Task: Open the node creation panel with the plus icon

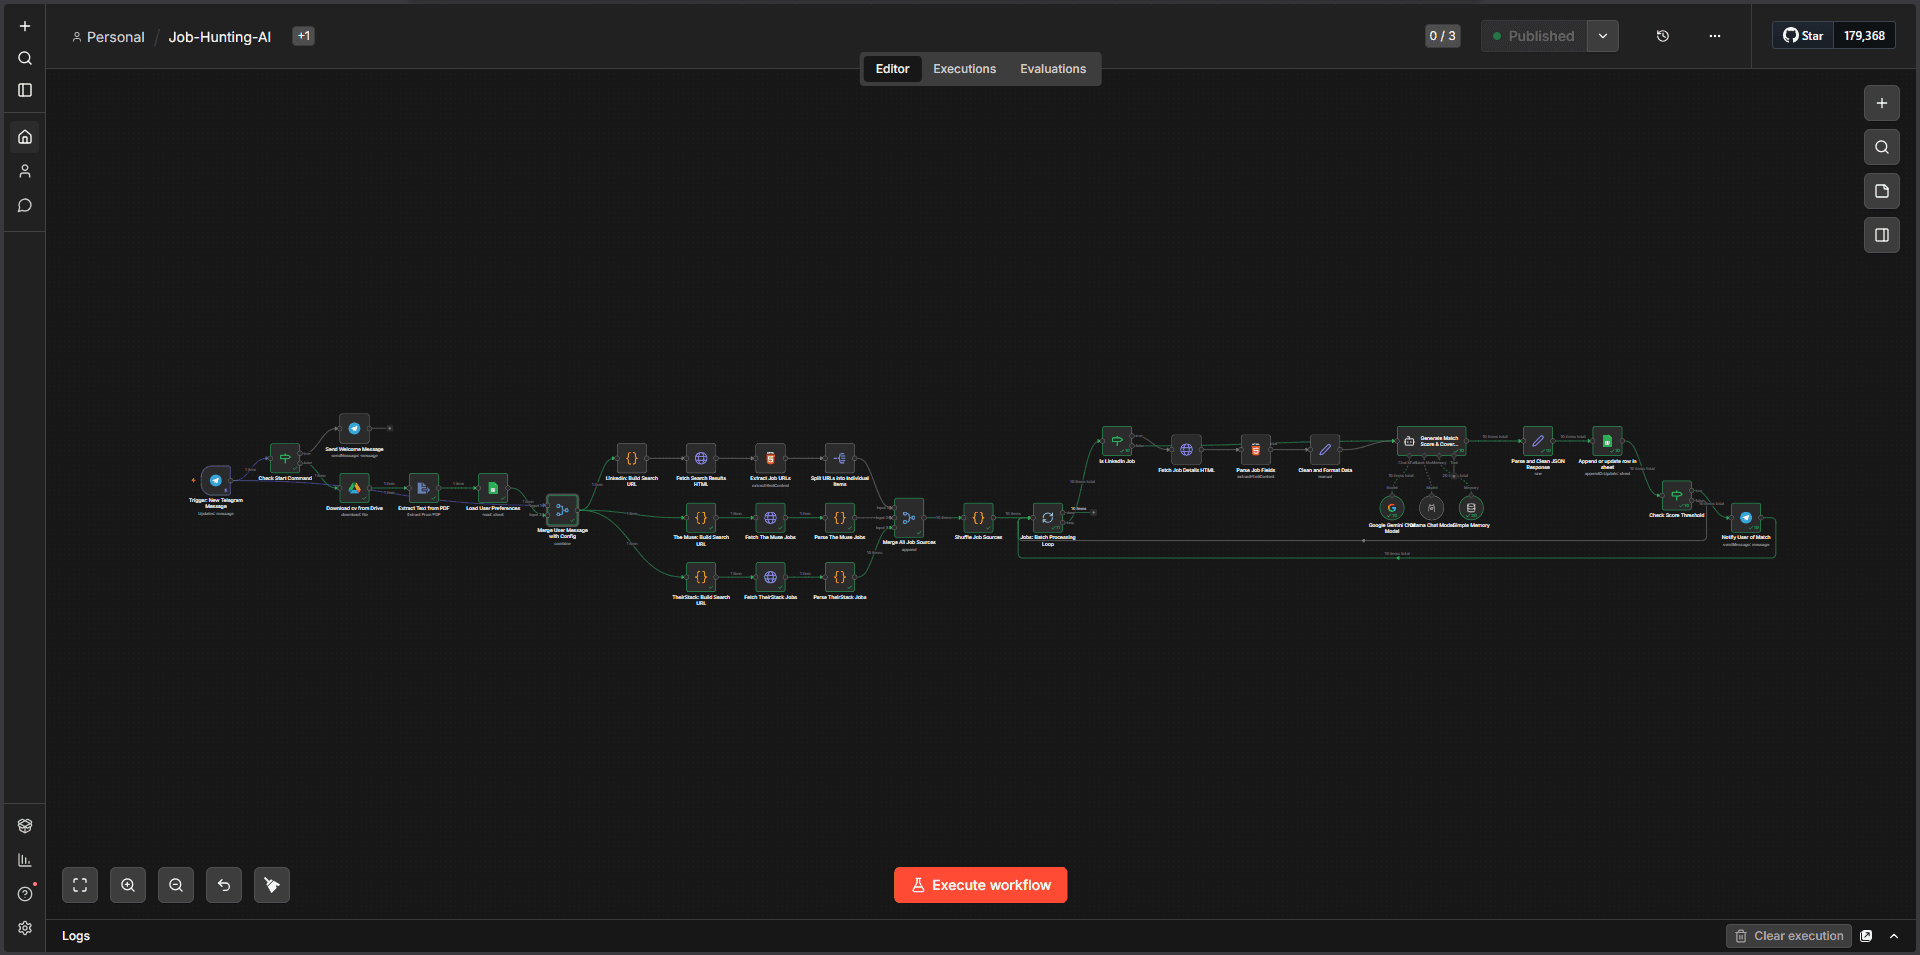Action: tap(1881, 103)
